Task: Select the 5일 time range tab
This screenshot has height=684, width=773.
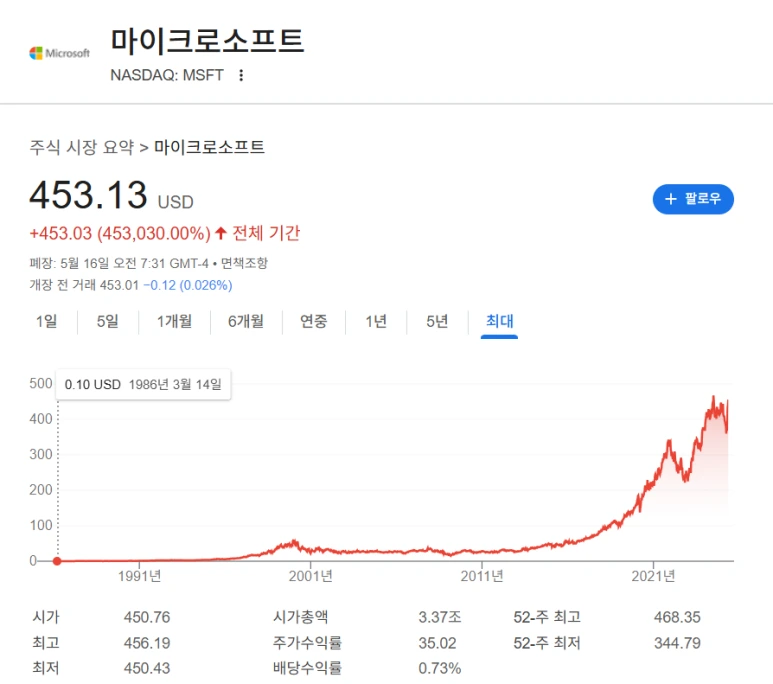Action: click(x=107, y=322)
